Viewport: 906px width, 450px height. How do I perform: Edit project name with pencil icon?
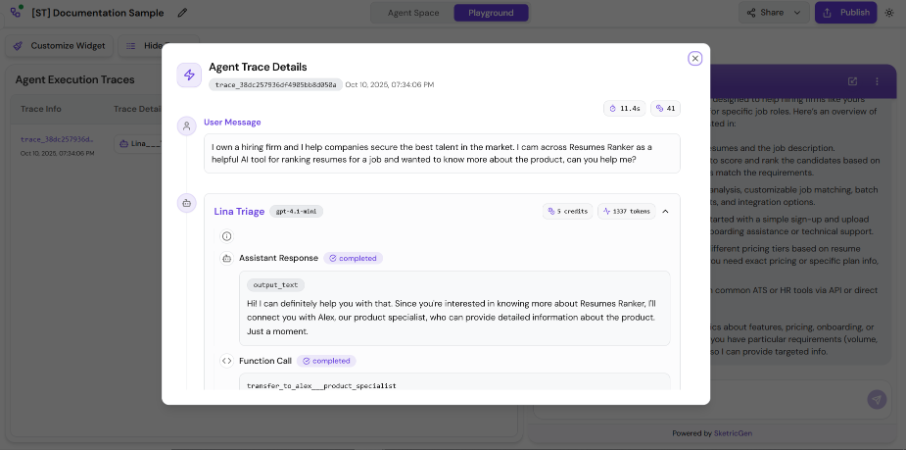183,13
